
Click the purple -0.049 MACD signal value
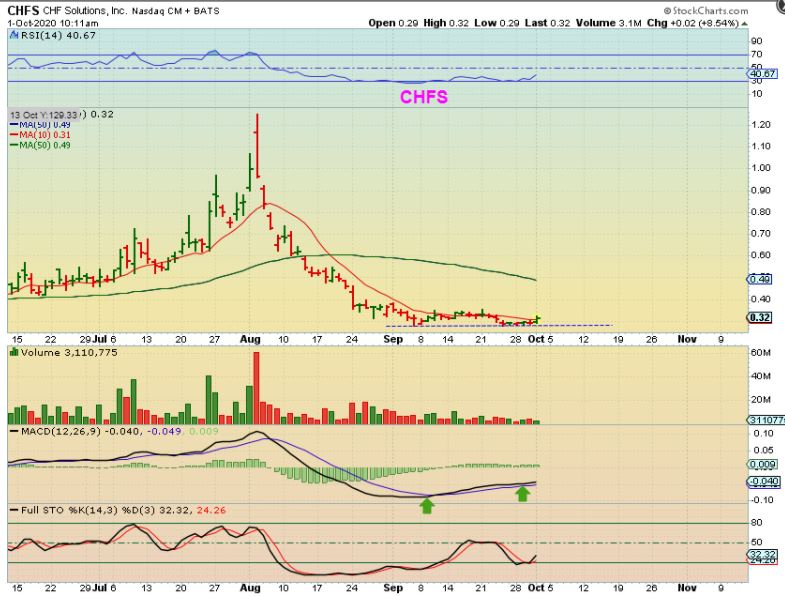166,431
